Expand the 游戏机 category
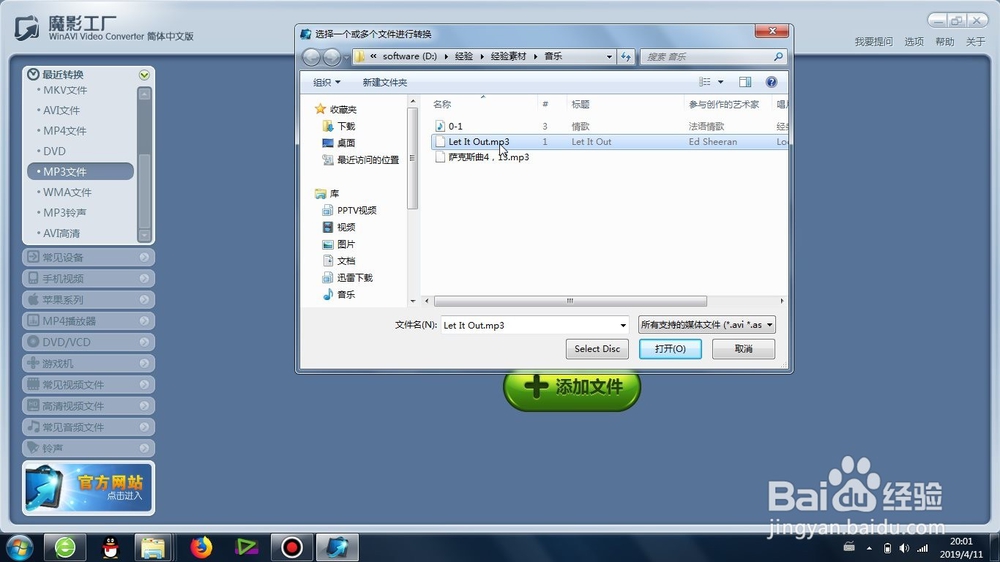The image size is (1000, 562). pos(88,363)
